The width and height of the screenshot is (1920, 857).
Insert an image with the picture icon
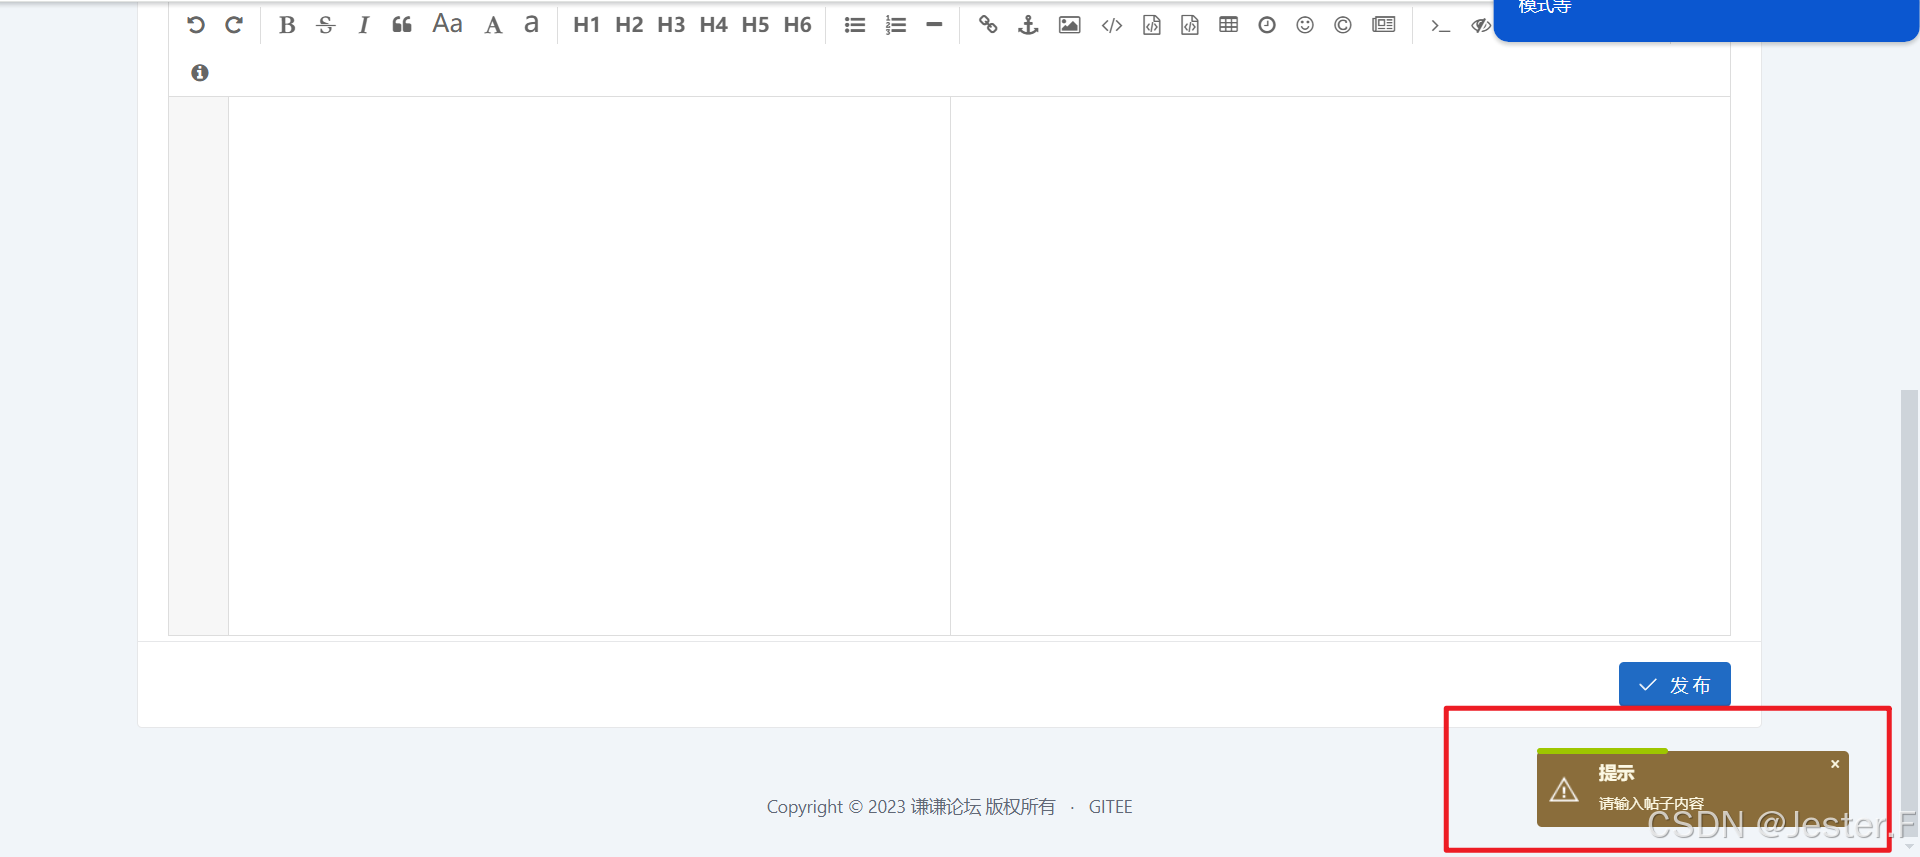[1070, 25]
